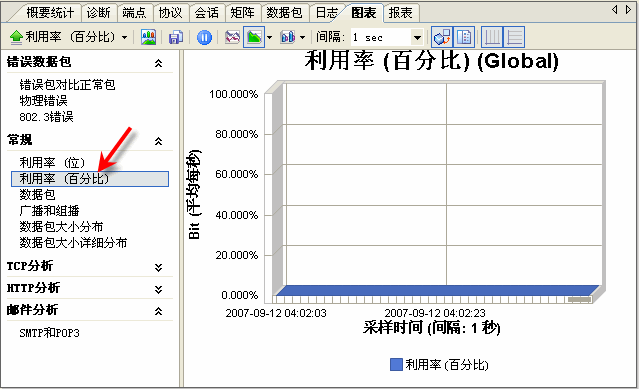Expand the HTTP分析 section
Image resolution: width=639 pixels, height=389 pixels.
click(x=159, y=290)
